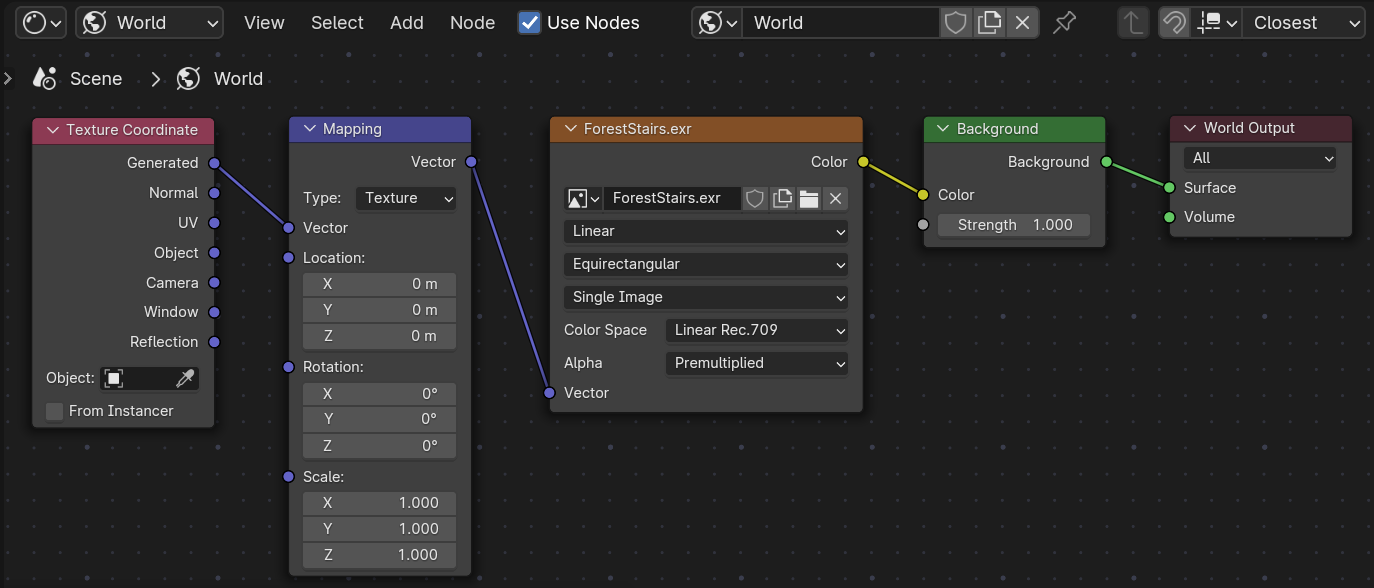Click the World Output Surface socket
Image resolution: width=1374 pixels, height=588 pixels.
click(1169, 188)
